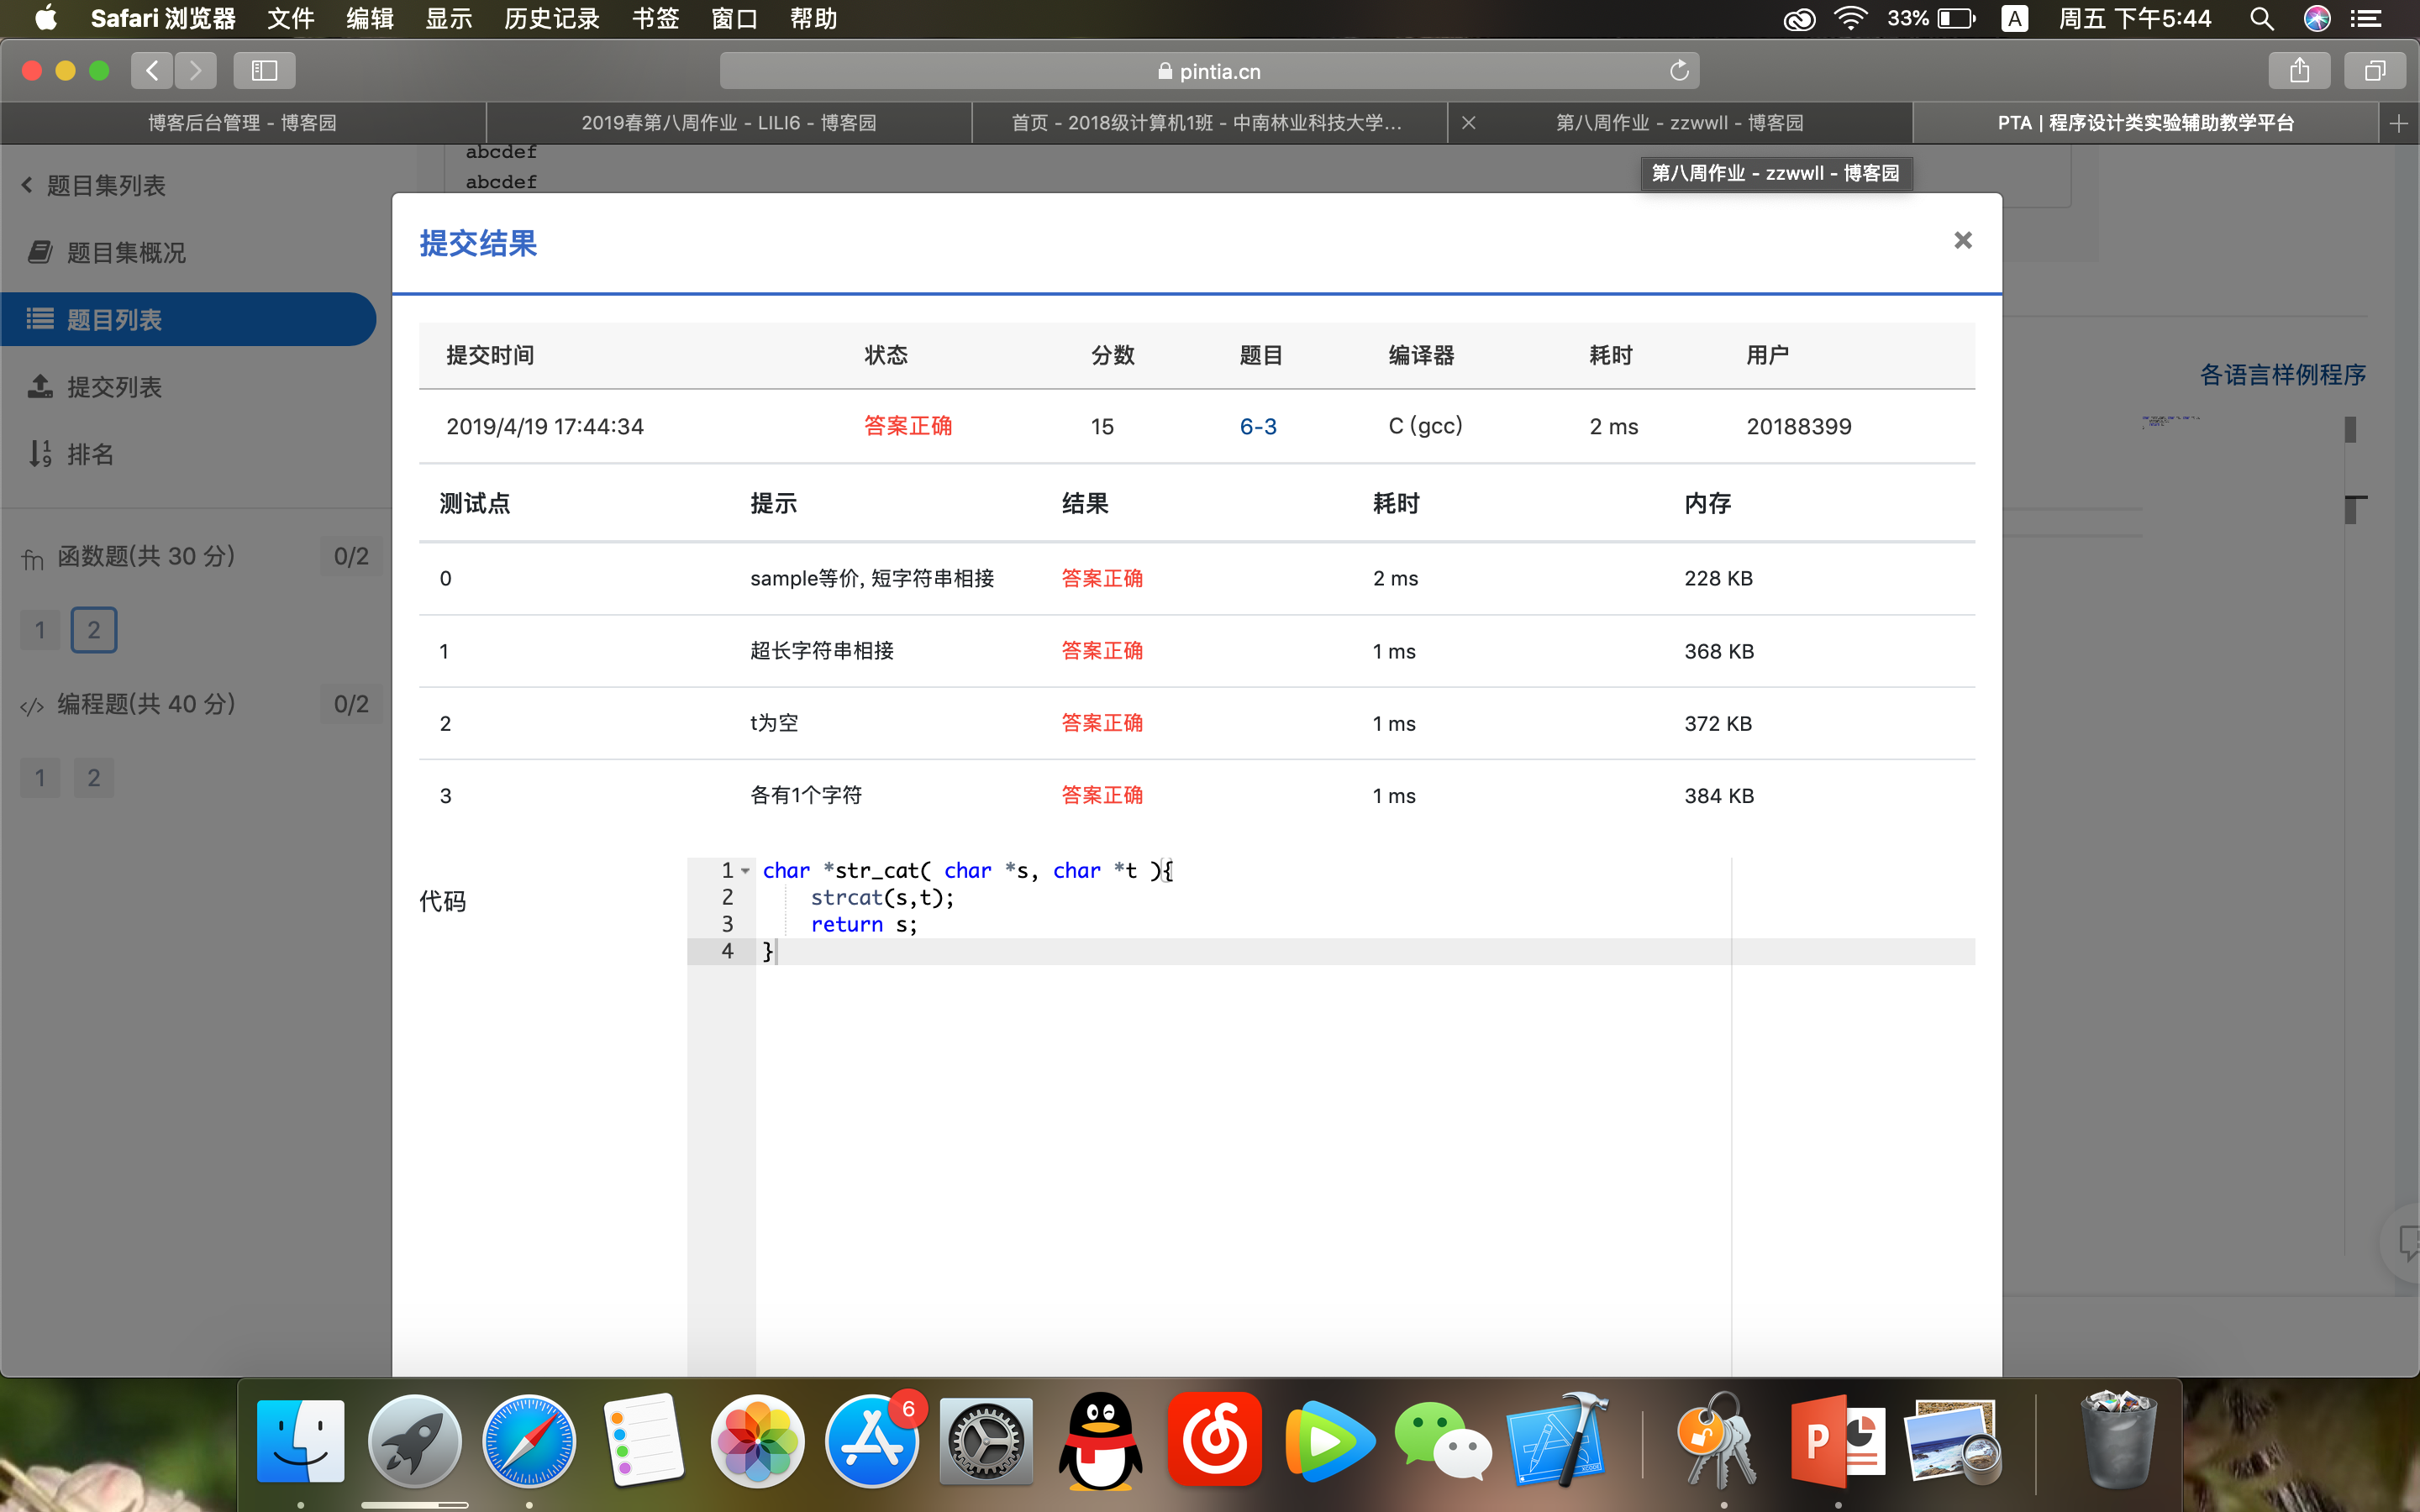Click the pintia.cn address bar
This screenshot has height=1512, width=2420.
tap(1209, 71)
